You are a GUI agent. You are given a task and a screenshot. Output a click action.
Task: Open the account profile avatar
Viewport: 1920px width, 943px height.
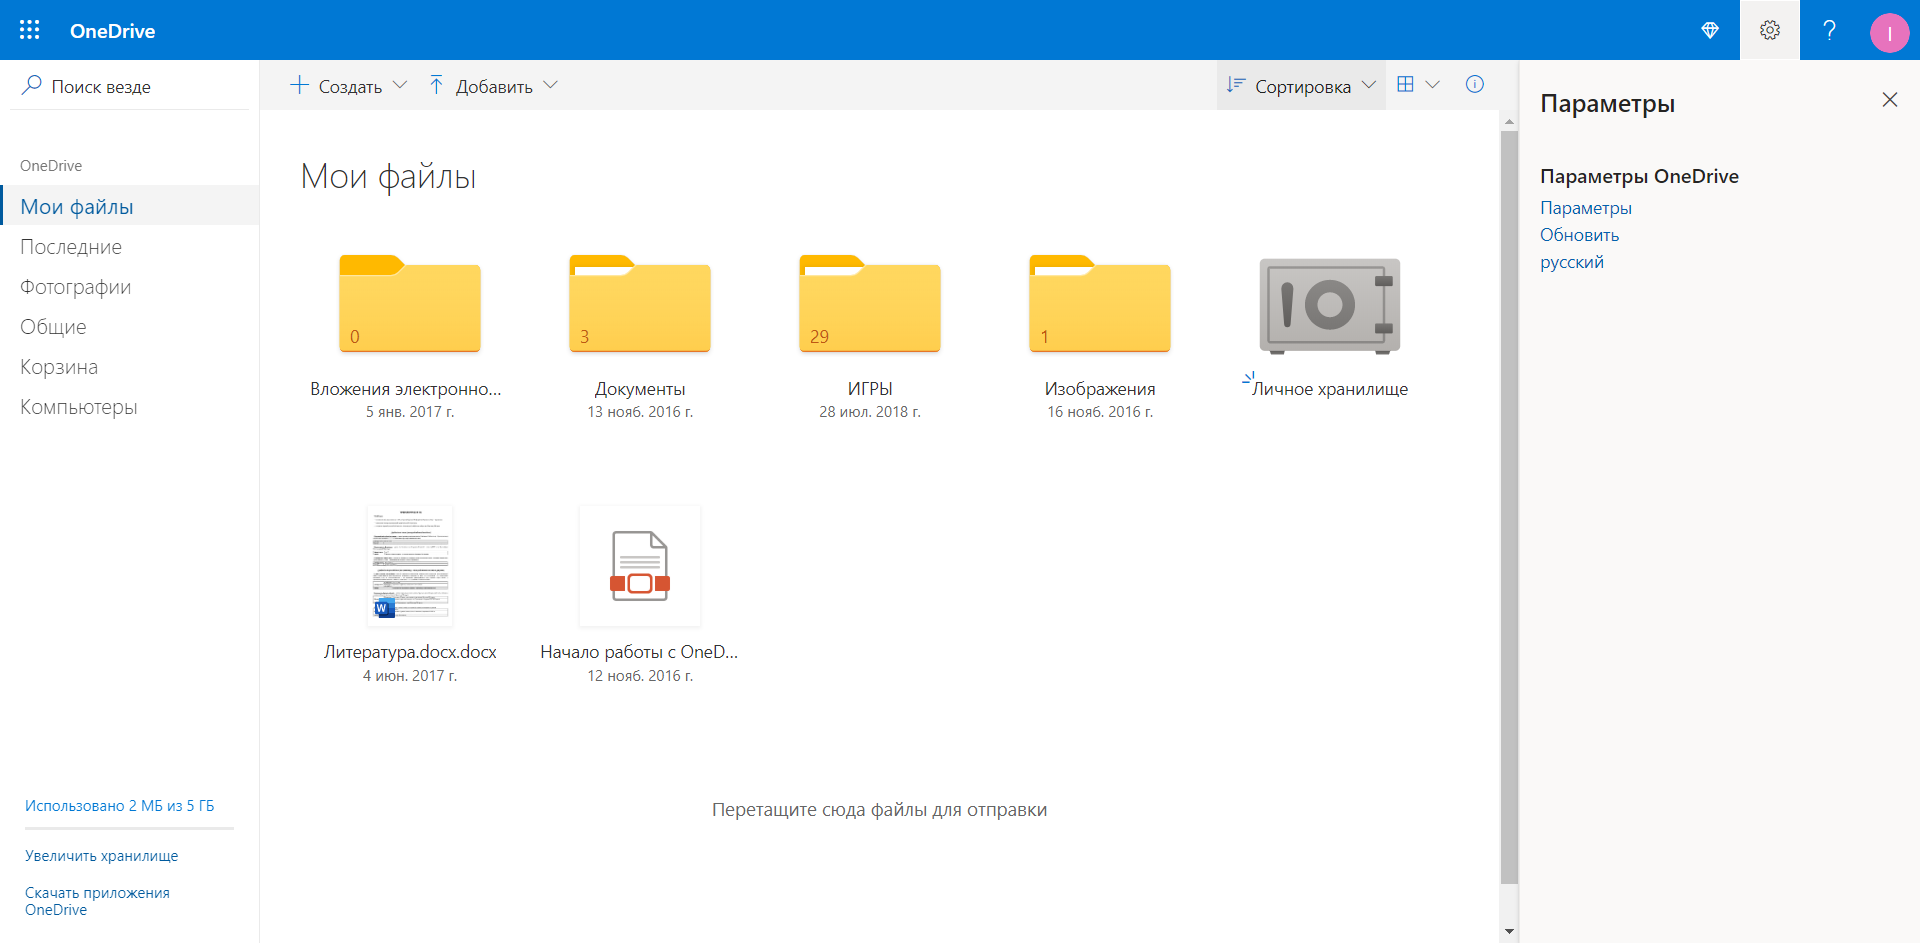[x=1889, y=33]
